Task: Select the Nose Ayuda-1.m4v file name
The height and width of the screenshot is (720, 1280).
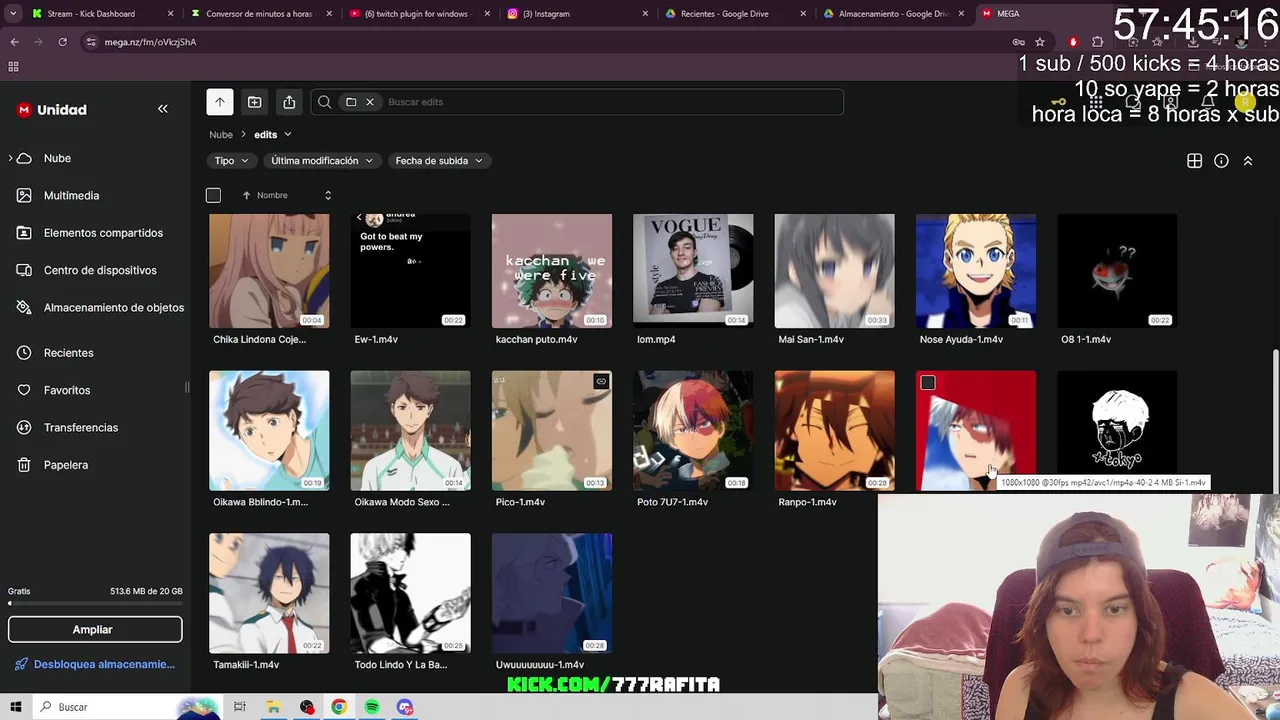Action: (961, 340)
